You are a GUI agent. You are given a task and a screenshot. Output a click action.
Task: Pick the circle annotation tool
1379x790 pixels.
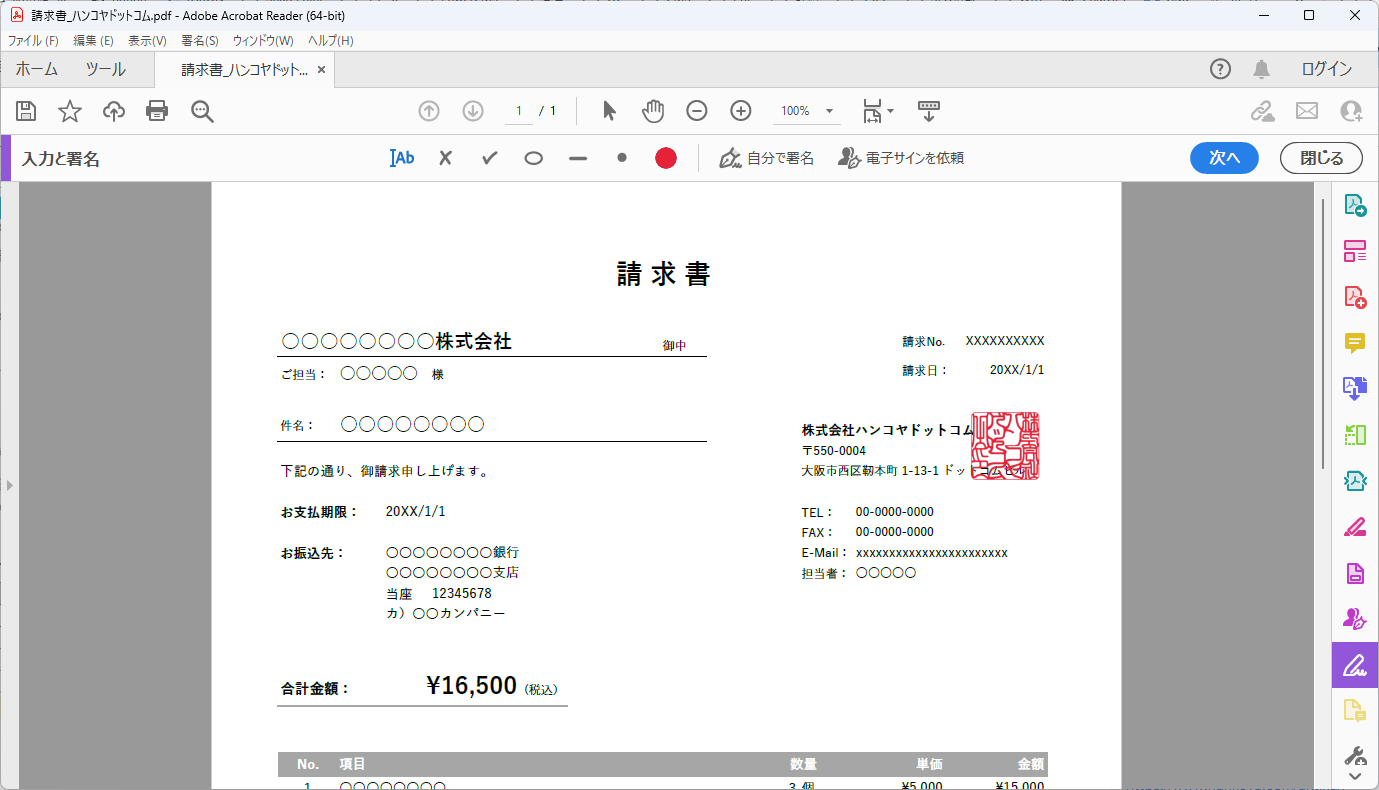tap(533, 157)
